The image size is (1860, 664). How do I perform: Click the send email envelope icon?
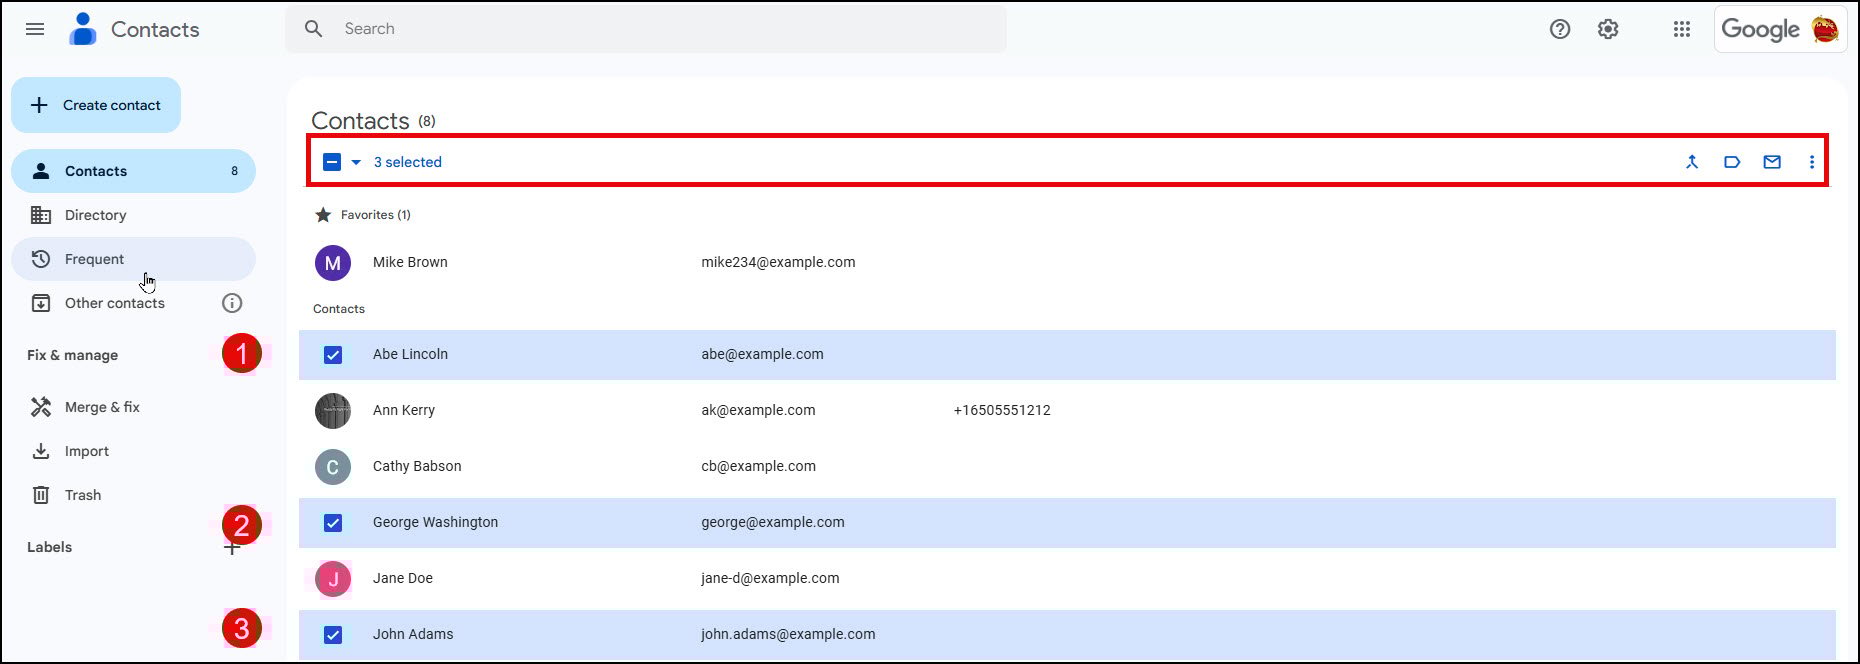click(x=1772, y=162)
